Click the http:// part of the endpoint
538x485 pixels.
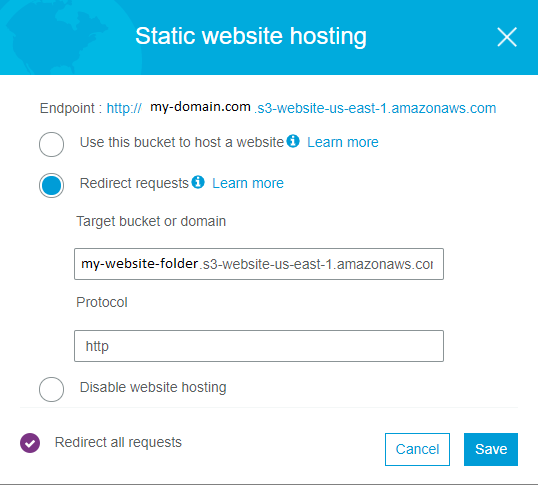click(124, 108)
